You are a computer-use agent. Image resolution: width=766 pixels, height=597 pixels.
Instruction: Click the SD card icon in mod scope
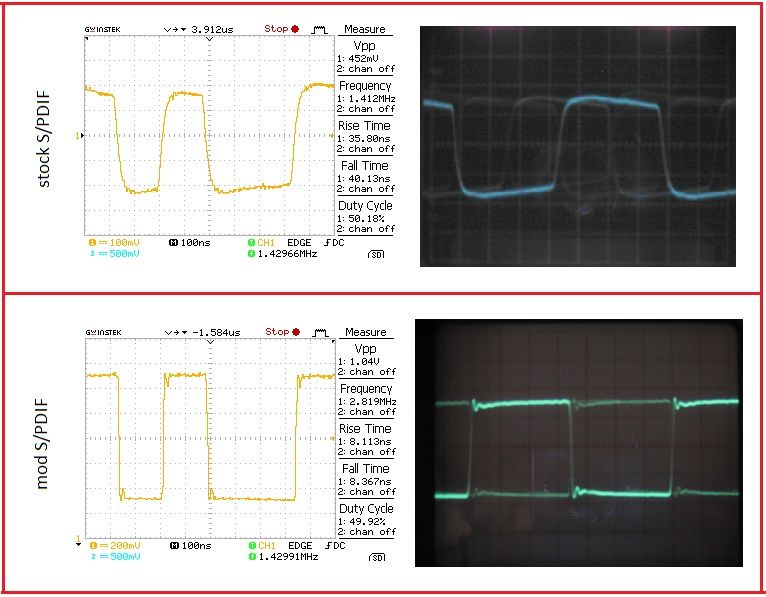point(376,557)
